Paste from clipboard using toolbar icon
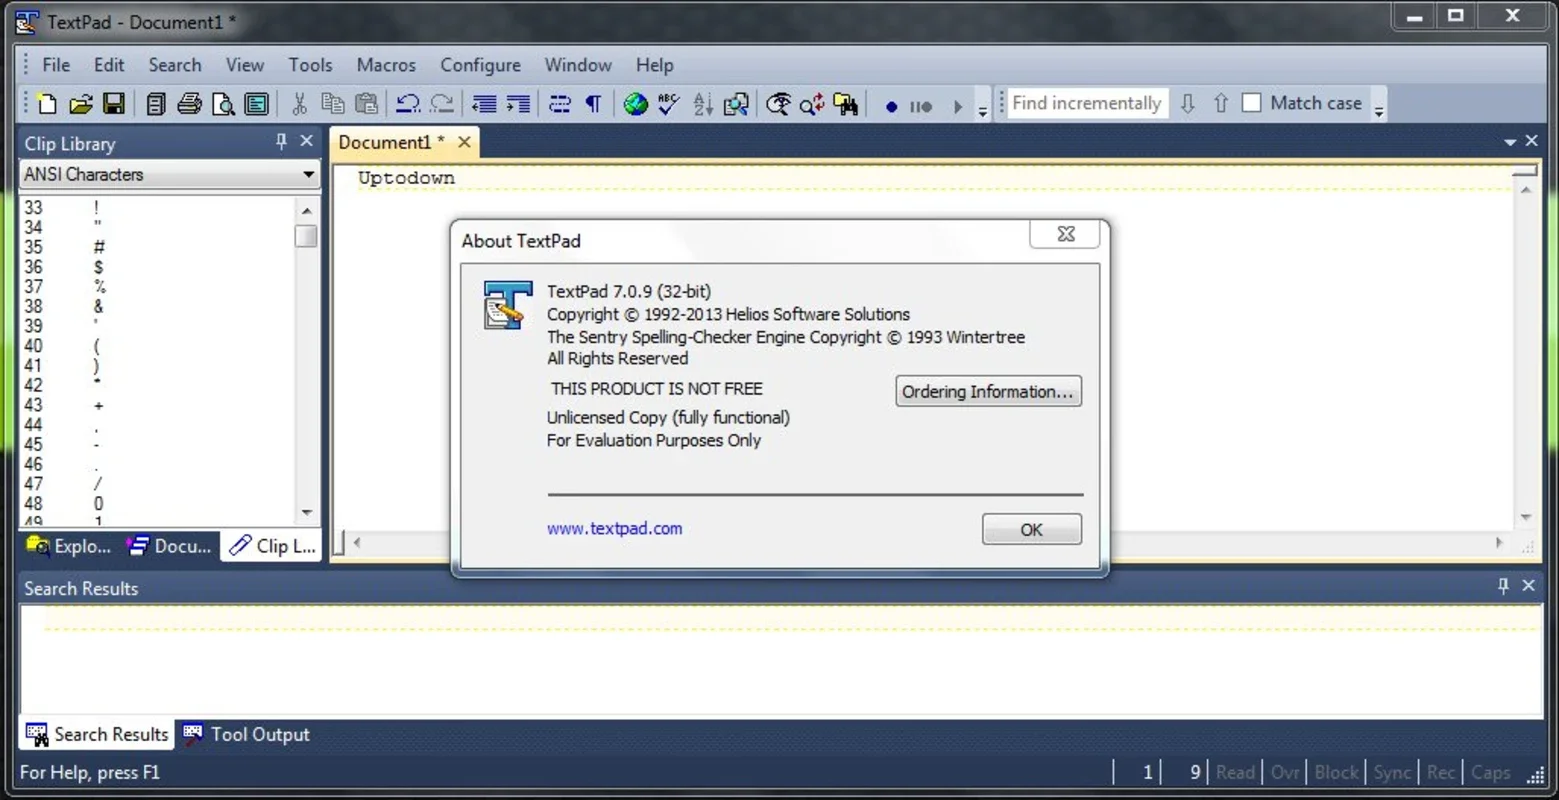The height and width of the screenshot is (800, 1559). [367, 104]
